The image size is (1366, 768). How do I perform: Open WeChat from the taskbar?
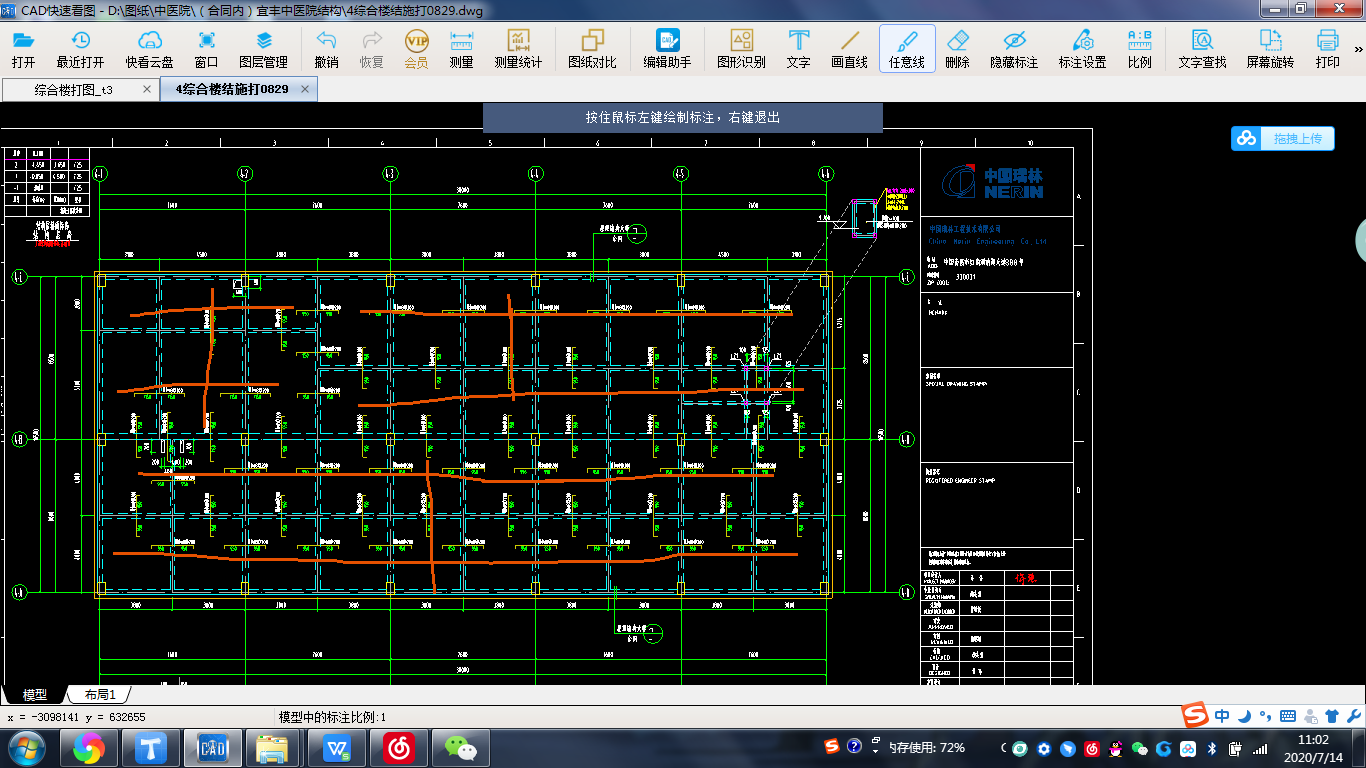461,747
